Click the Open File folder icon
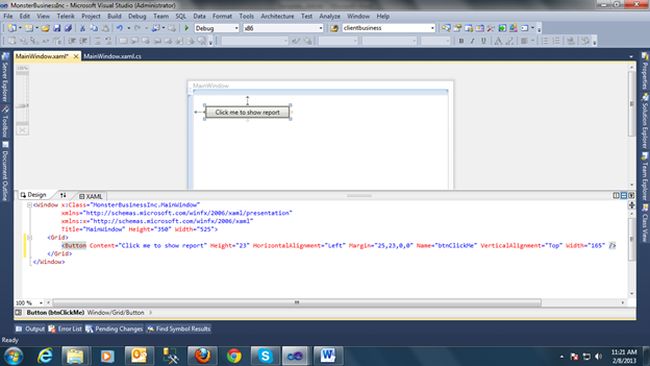 pos(45,28)
